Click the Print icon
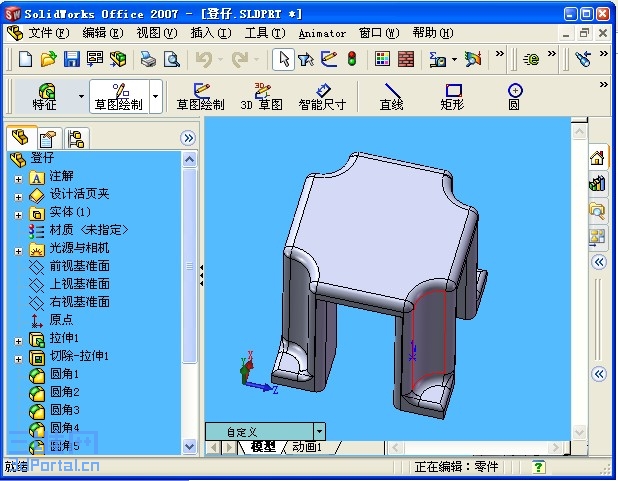Image resolution: width=618 pixels, height=481 pixels. [149, 60]
